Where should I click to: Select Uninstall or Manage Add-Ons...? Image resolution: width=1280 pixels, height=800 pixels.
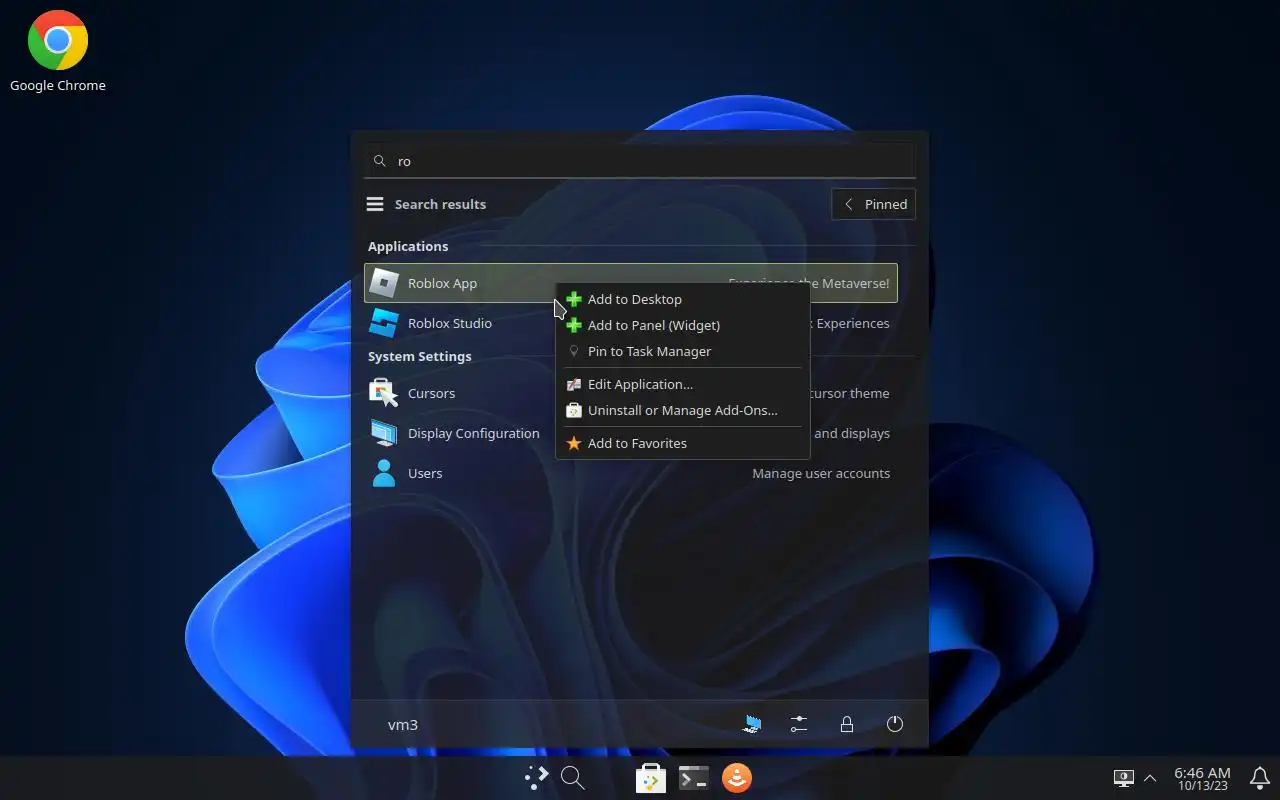[x=682, y=410]
